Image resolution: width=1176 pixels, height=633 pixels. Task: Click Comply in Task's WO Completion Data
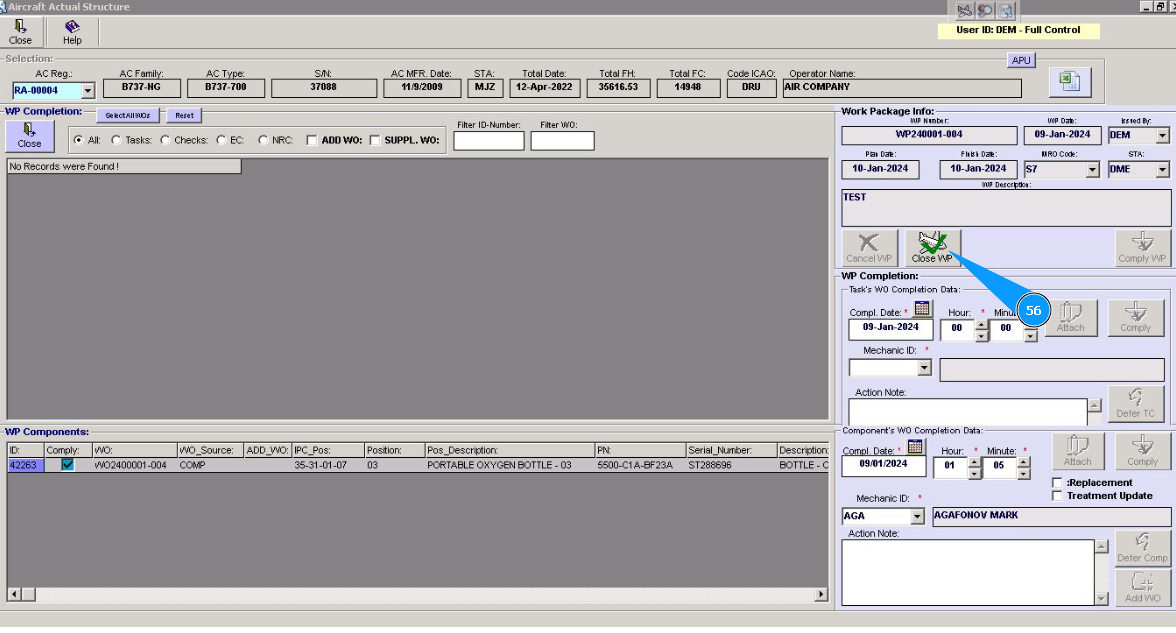pyautogui.click(x=1136, y=317)
